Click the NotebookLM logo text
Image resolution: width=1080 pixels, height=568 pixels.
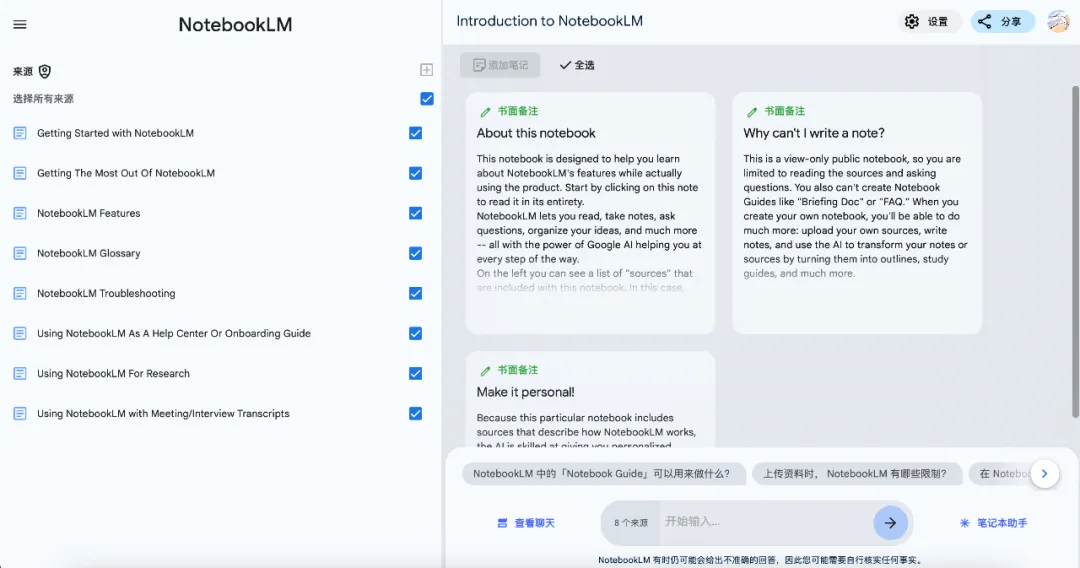[236, 25]
